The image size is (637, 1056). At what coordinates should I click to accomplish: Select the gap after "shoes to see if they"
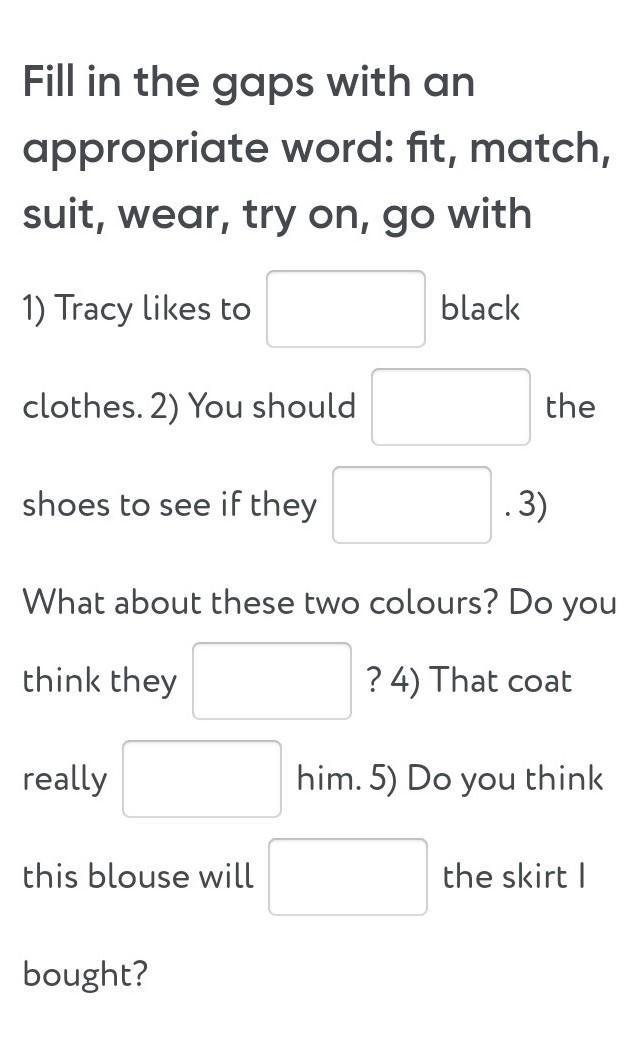coord(411,505)
